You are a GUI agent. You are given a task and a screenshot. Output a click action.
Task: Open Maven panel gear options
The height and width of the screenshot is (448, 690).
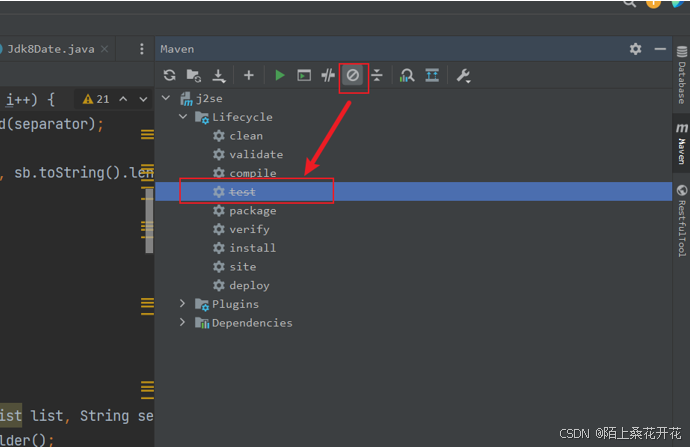(635, 49)
